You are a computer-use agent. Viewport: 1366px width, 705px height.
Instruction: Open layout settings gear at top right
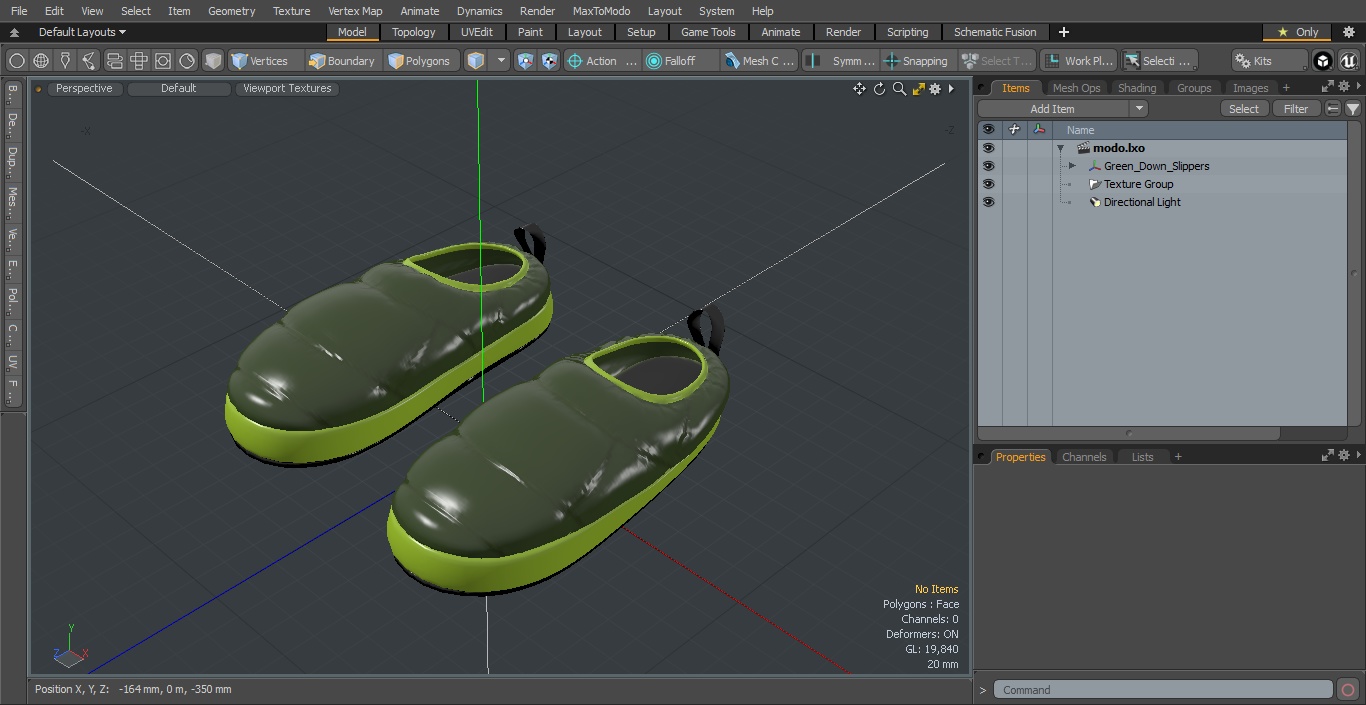(1348, 32)
